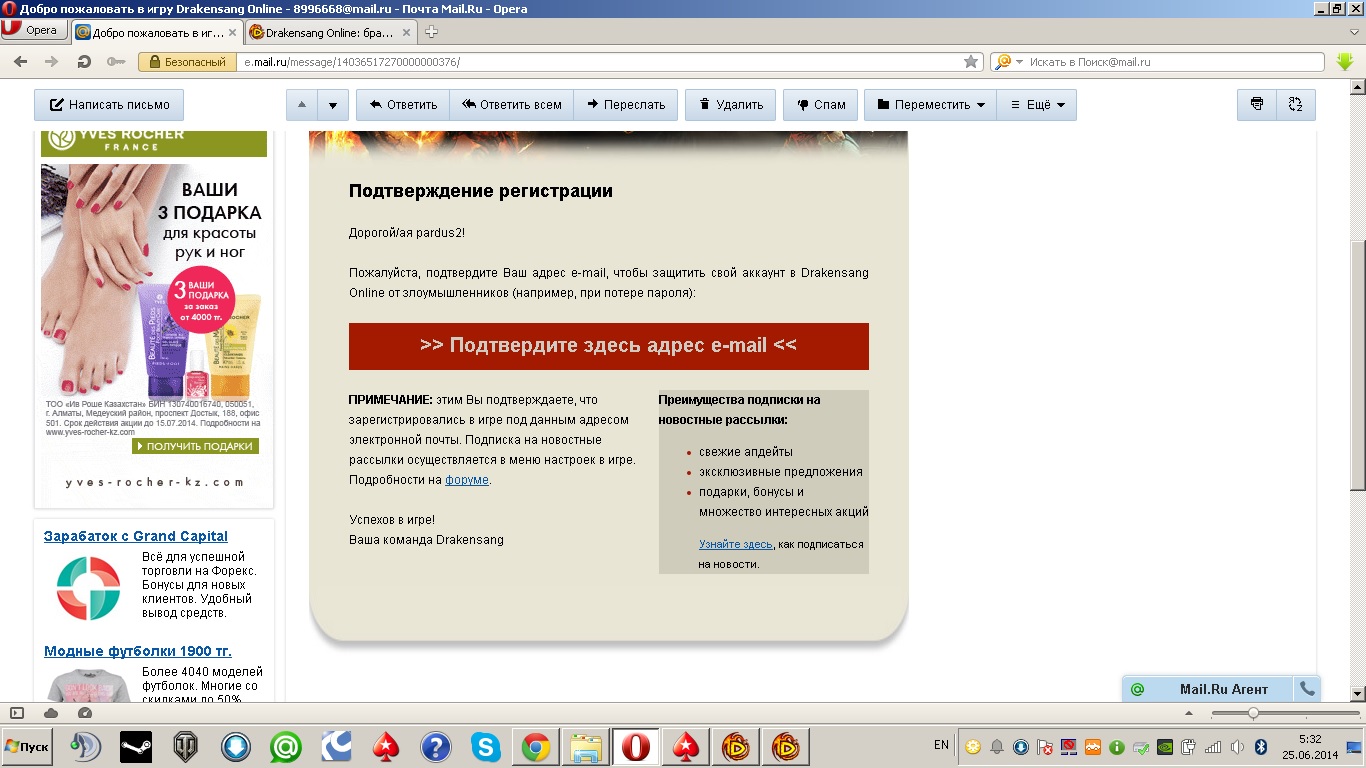Open Skype from the taskbar
1366x768 pixels.
tap(486, 747)
